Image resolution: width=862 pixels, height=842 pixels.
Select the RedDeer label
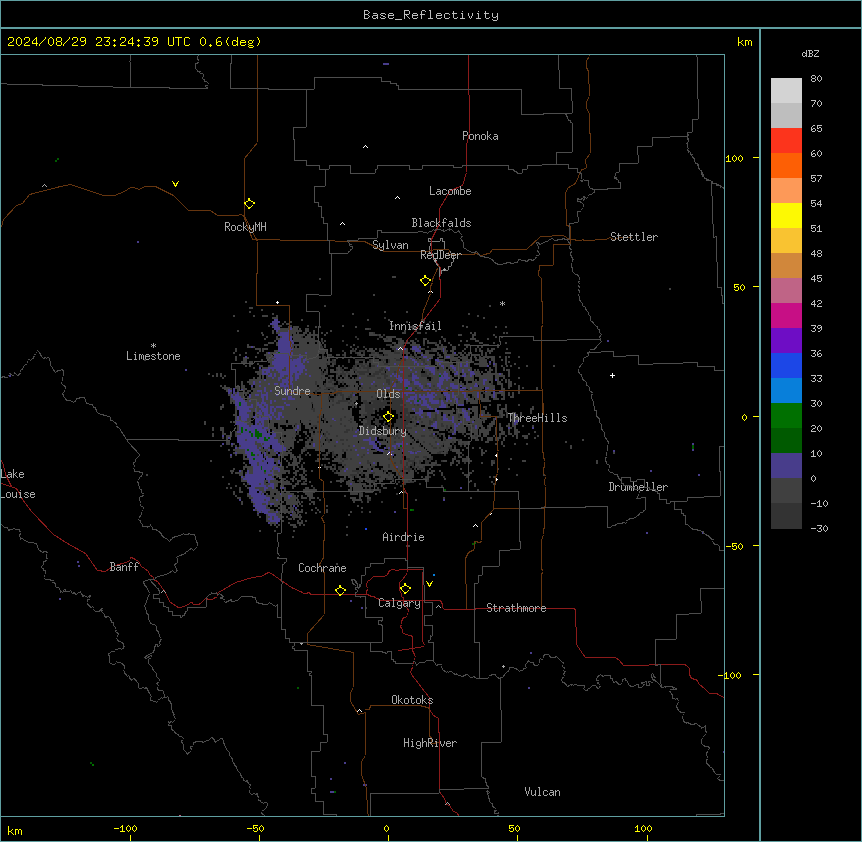coord(440,255)
